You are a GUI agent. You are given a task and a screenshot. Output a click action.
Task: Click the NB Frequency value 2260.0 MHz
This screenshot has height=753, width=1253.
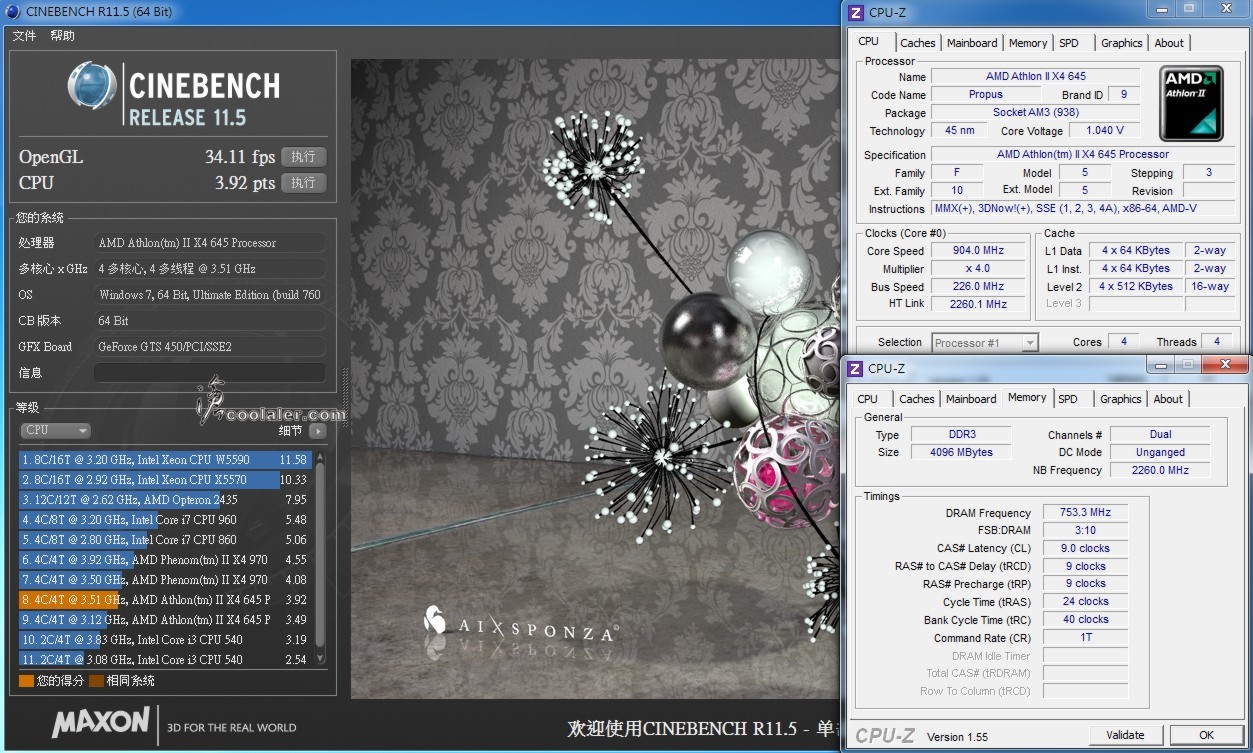1160,470
